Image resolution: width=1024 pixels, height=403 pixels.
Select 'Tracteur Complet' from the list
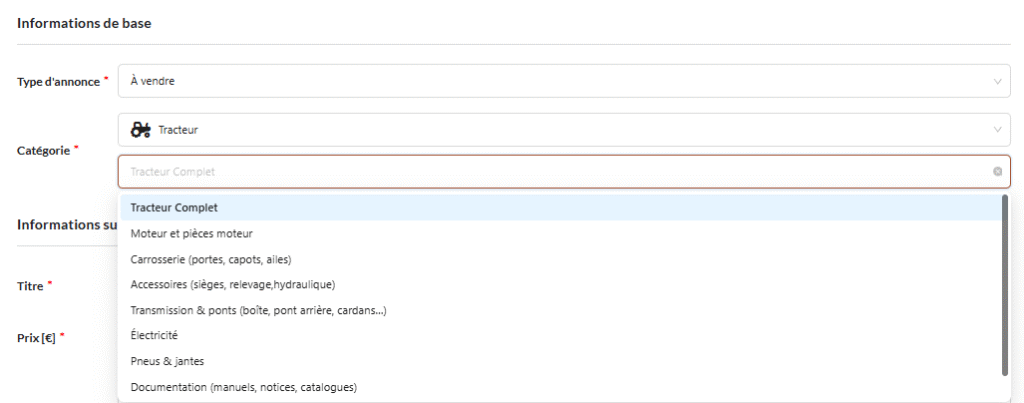(x=175, y=208)
